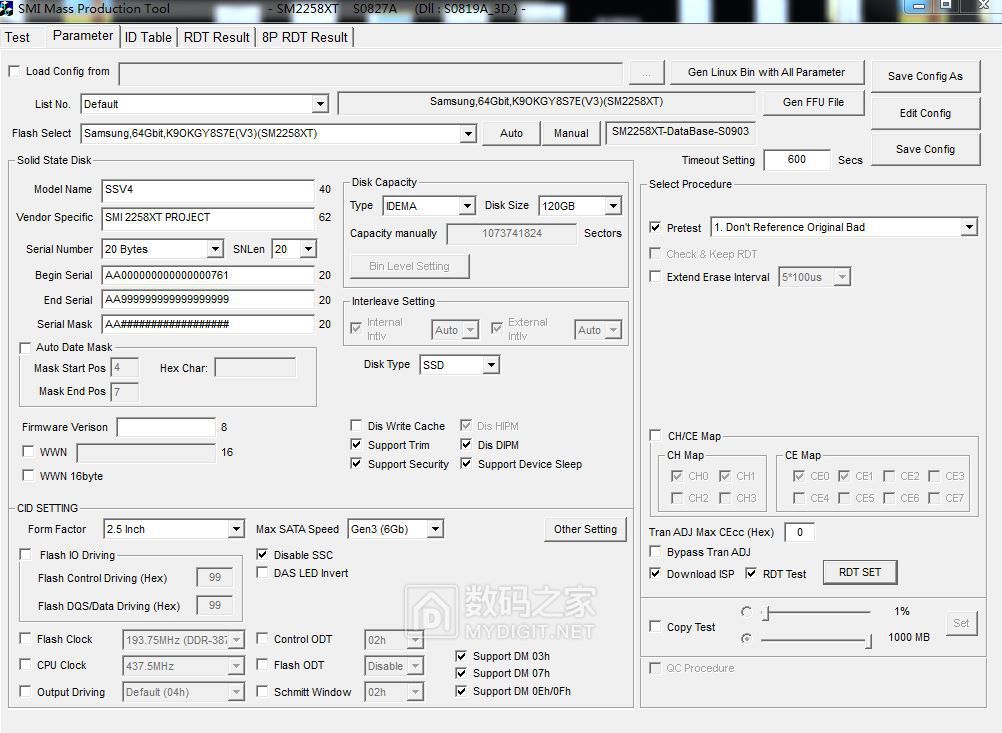The image size is (1002, 733).
Task: Expand the Form Factor dropdown
Action: click(x=236, y=529)
